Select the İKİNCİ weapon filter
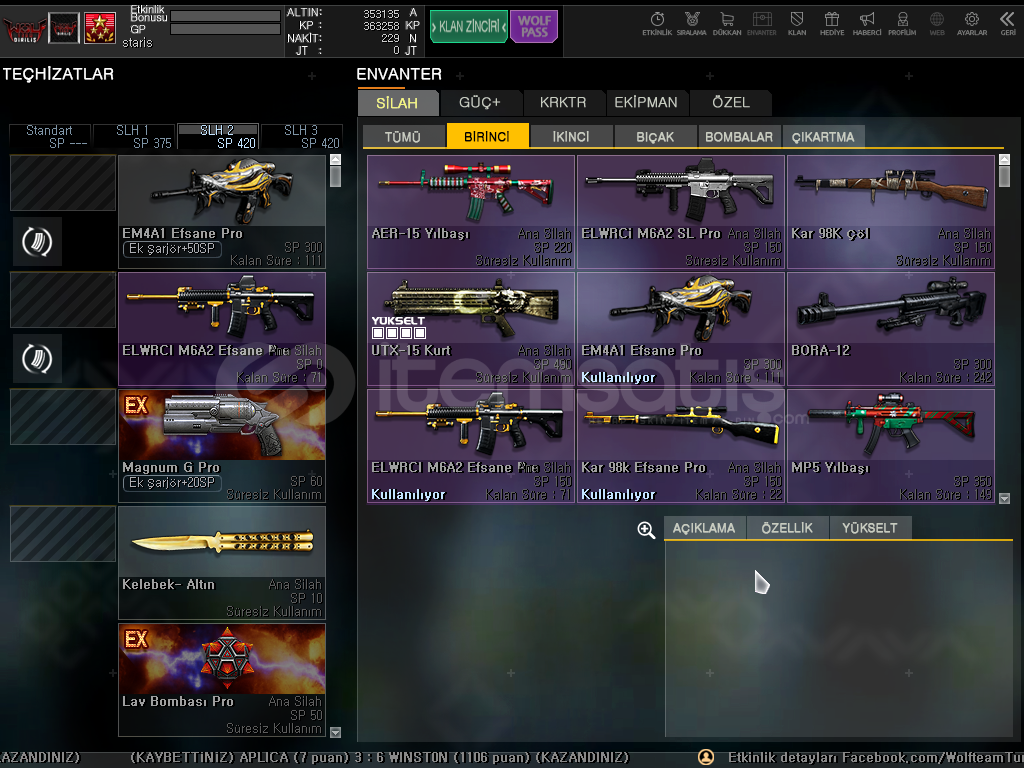 pyautogui.click(x=571, y=136)
